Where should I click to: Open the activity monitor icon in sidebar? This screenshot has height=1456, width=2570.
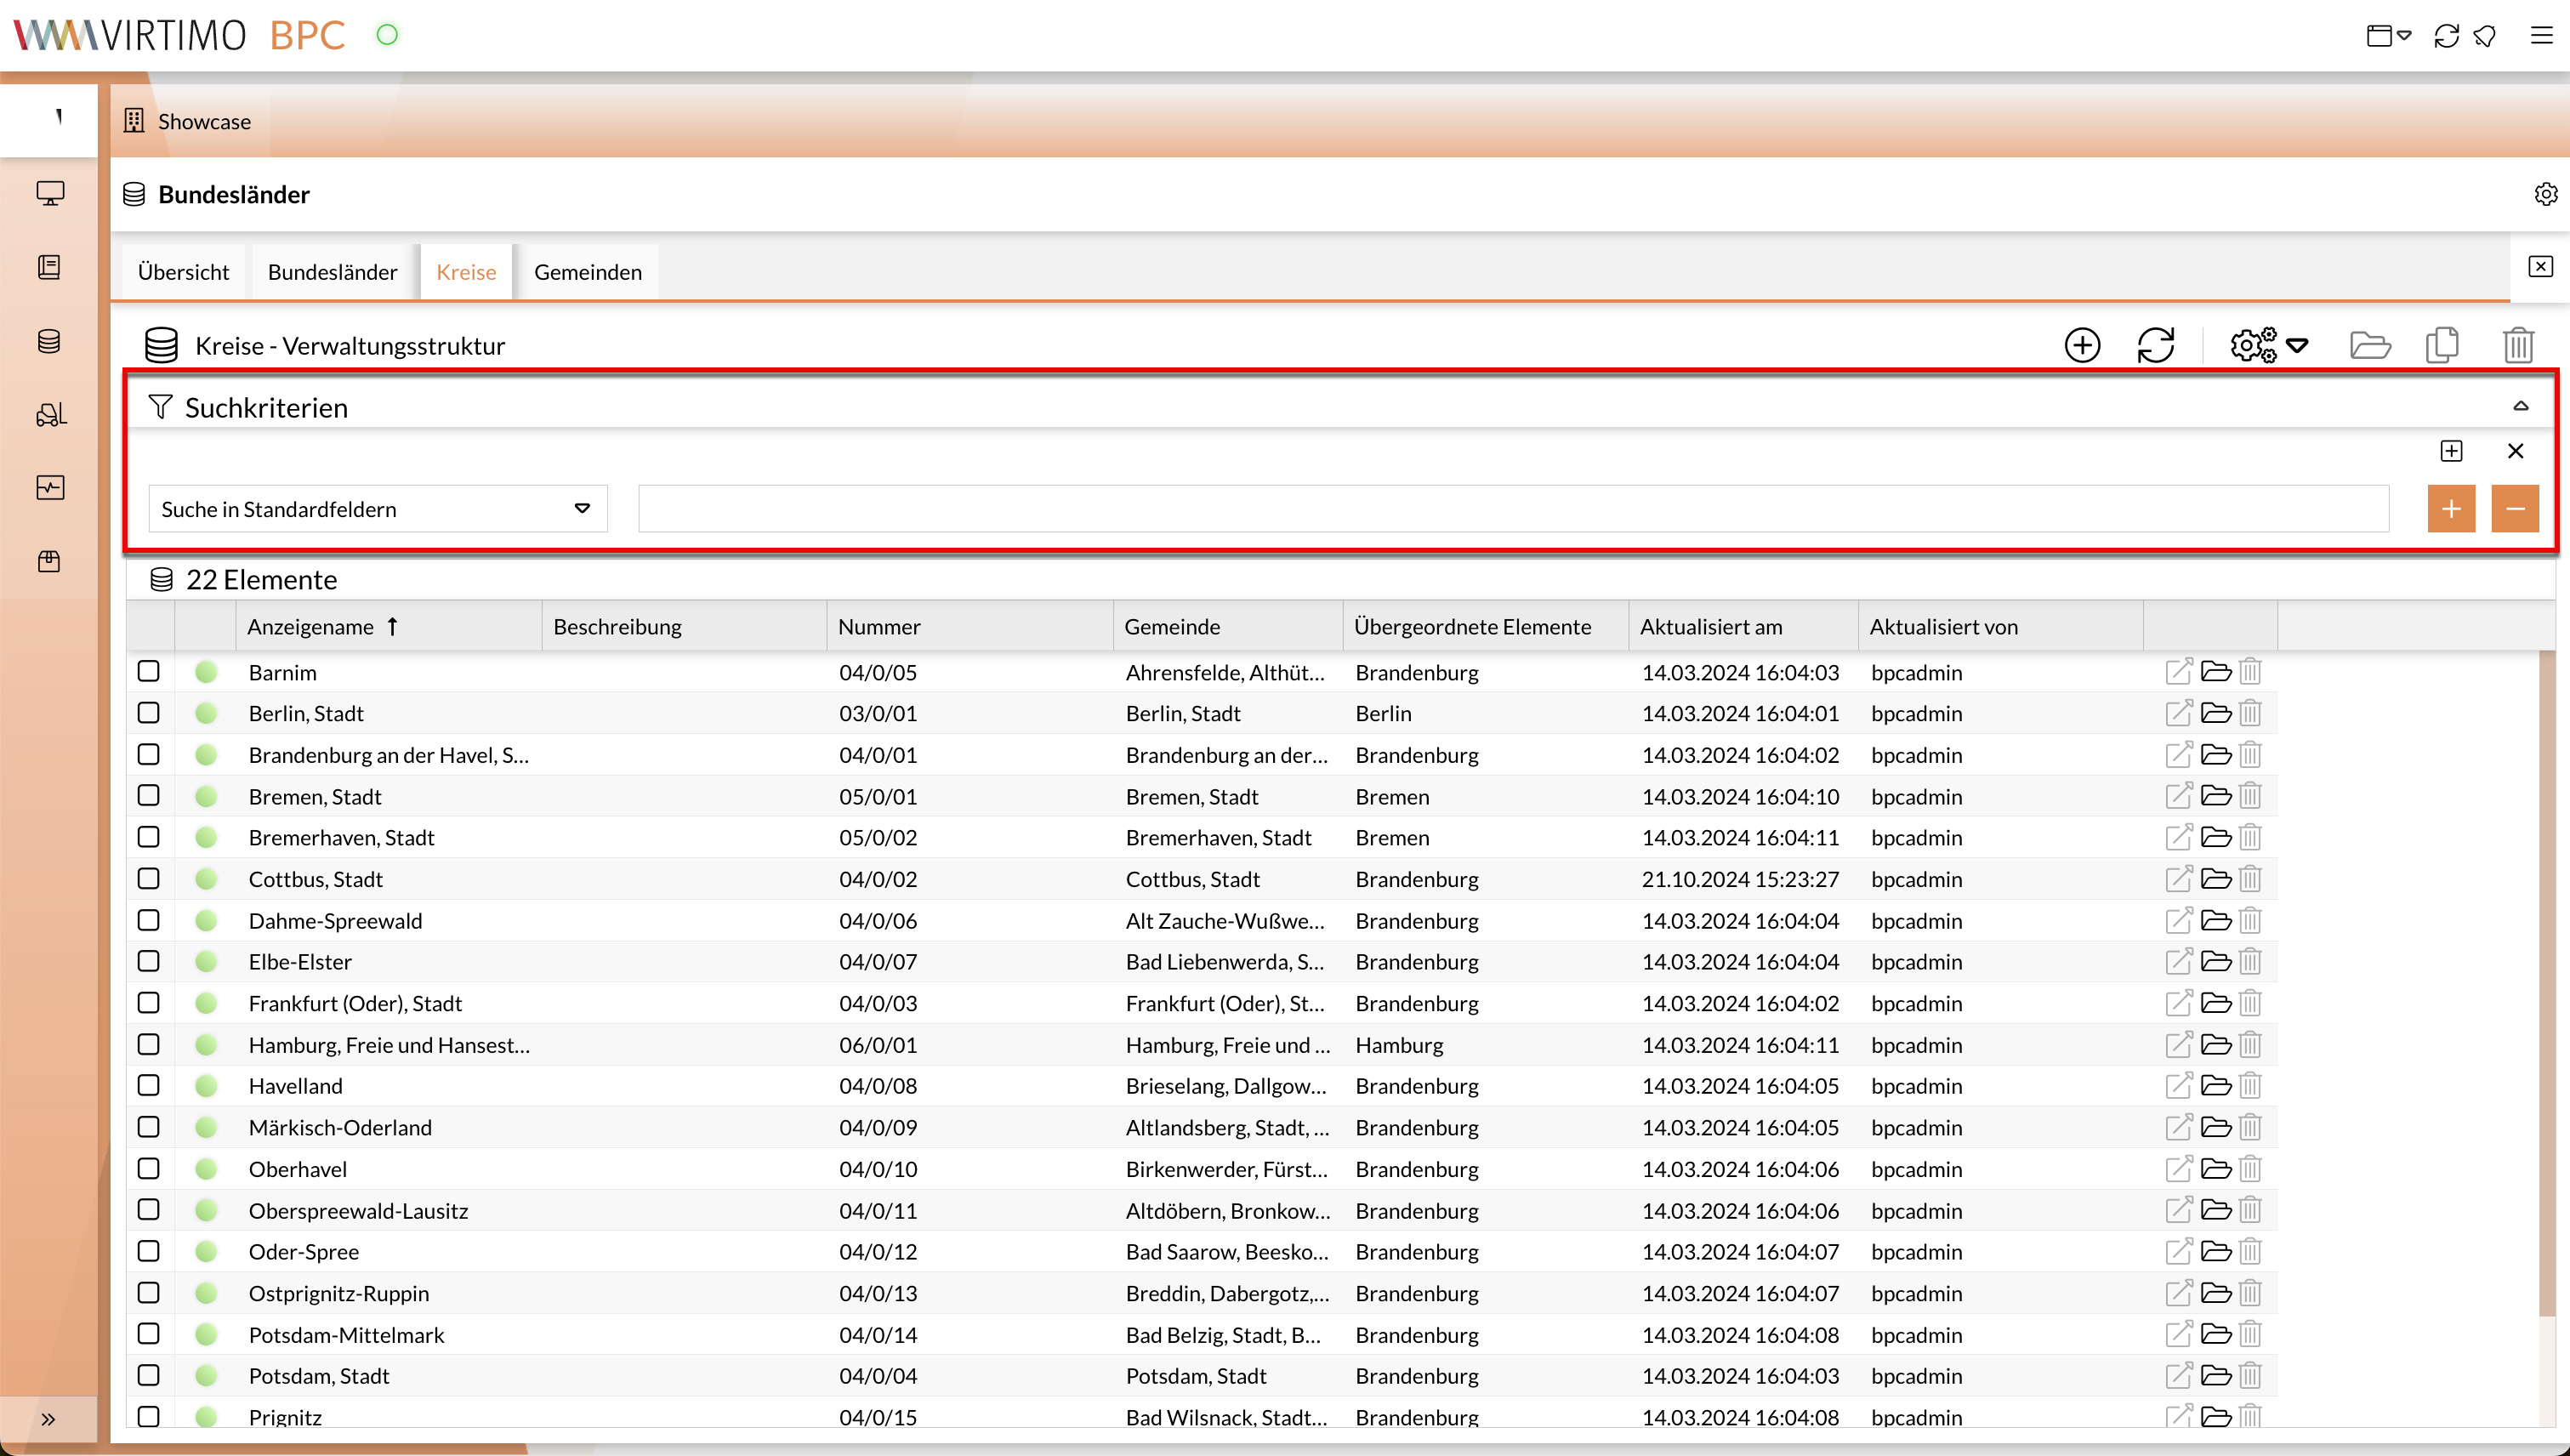pos(50,487)
